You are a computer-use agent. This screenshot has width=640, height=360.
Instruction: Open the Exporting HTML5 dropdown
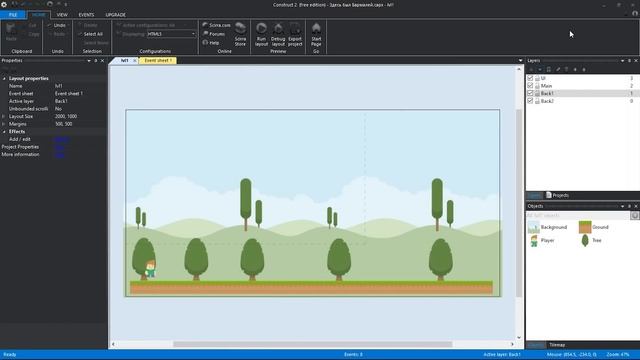171,34
